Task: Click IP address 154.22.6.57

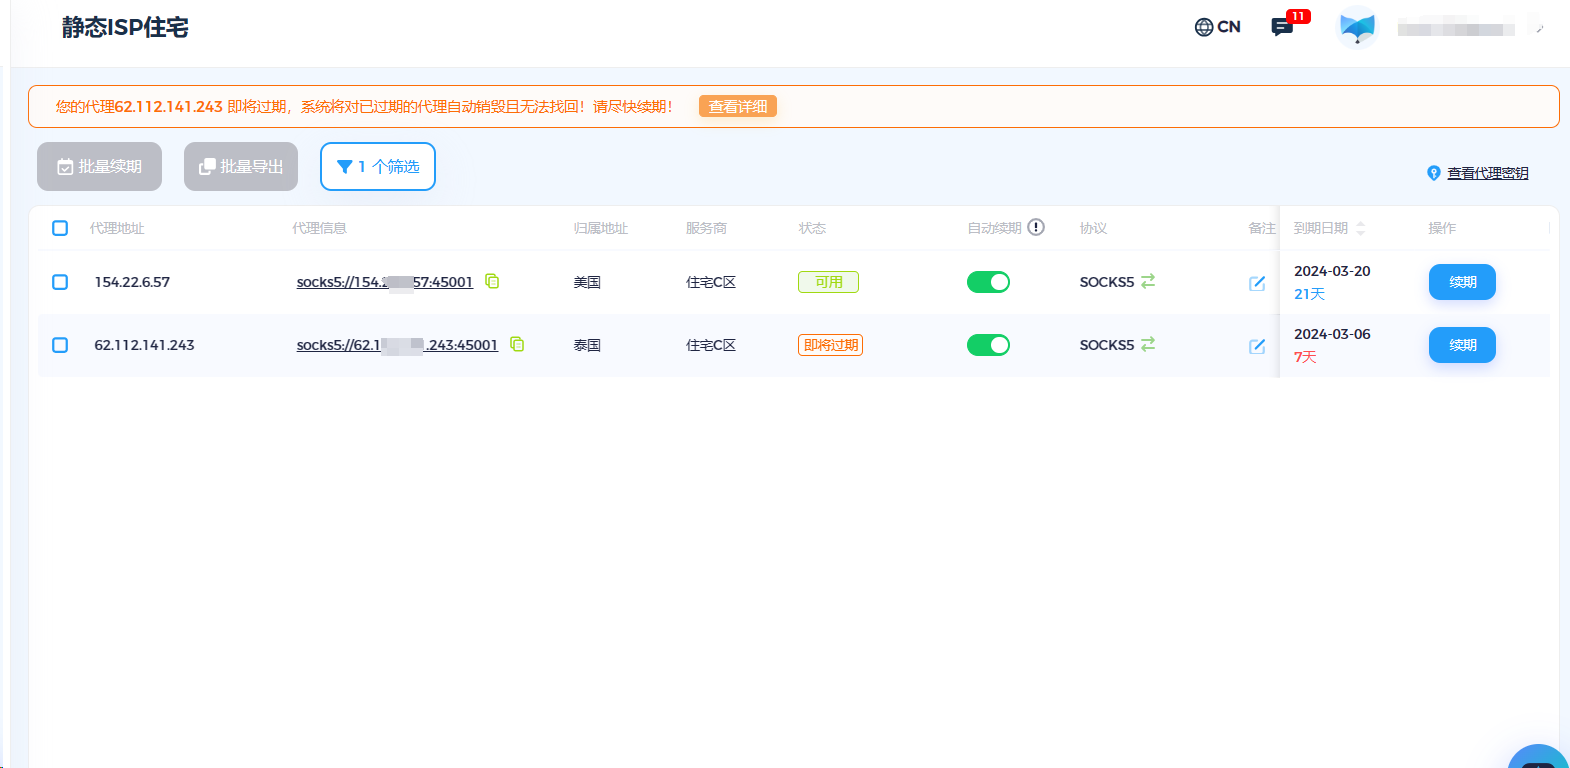Action: 132,282
